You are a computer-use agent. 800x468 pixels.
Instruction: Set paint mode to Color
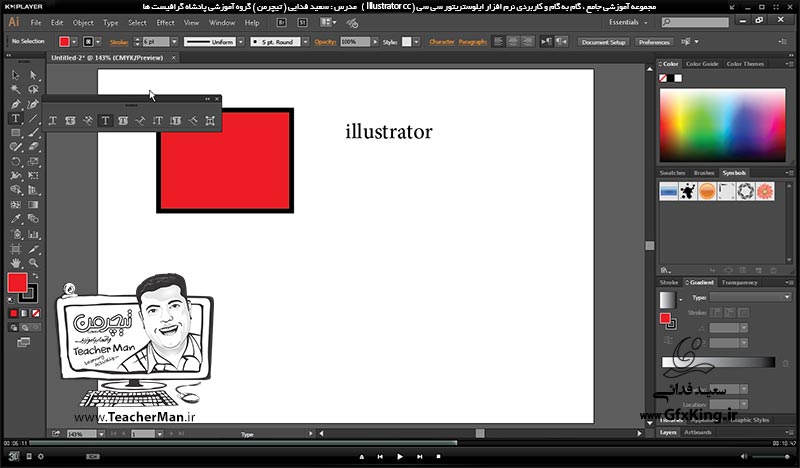pos(14,313)
